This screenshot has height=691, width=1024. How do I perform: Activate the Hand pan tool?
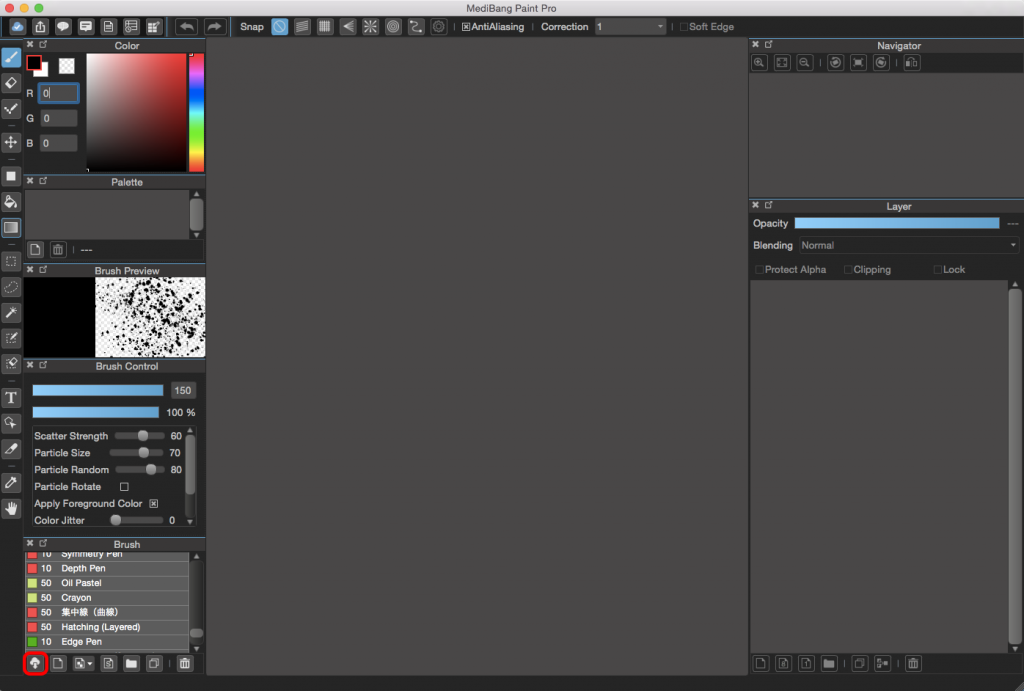pyautogui.click(x=11, y=508)
